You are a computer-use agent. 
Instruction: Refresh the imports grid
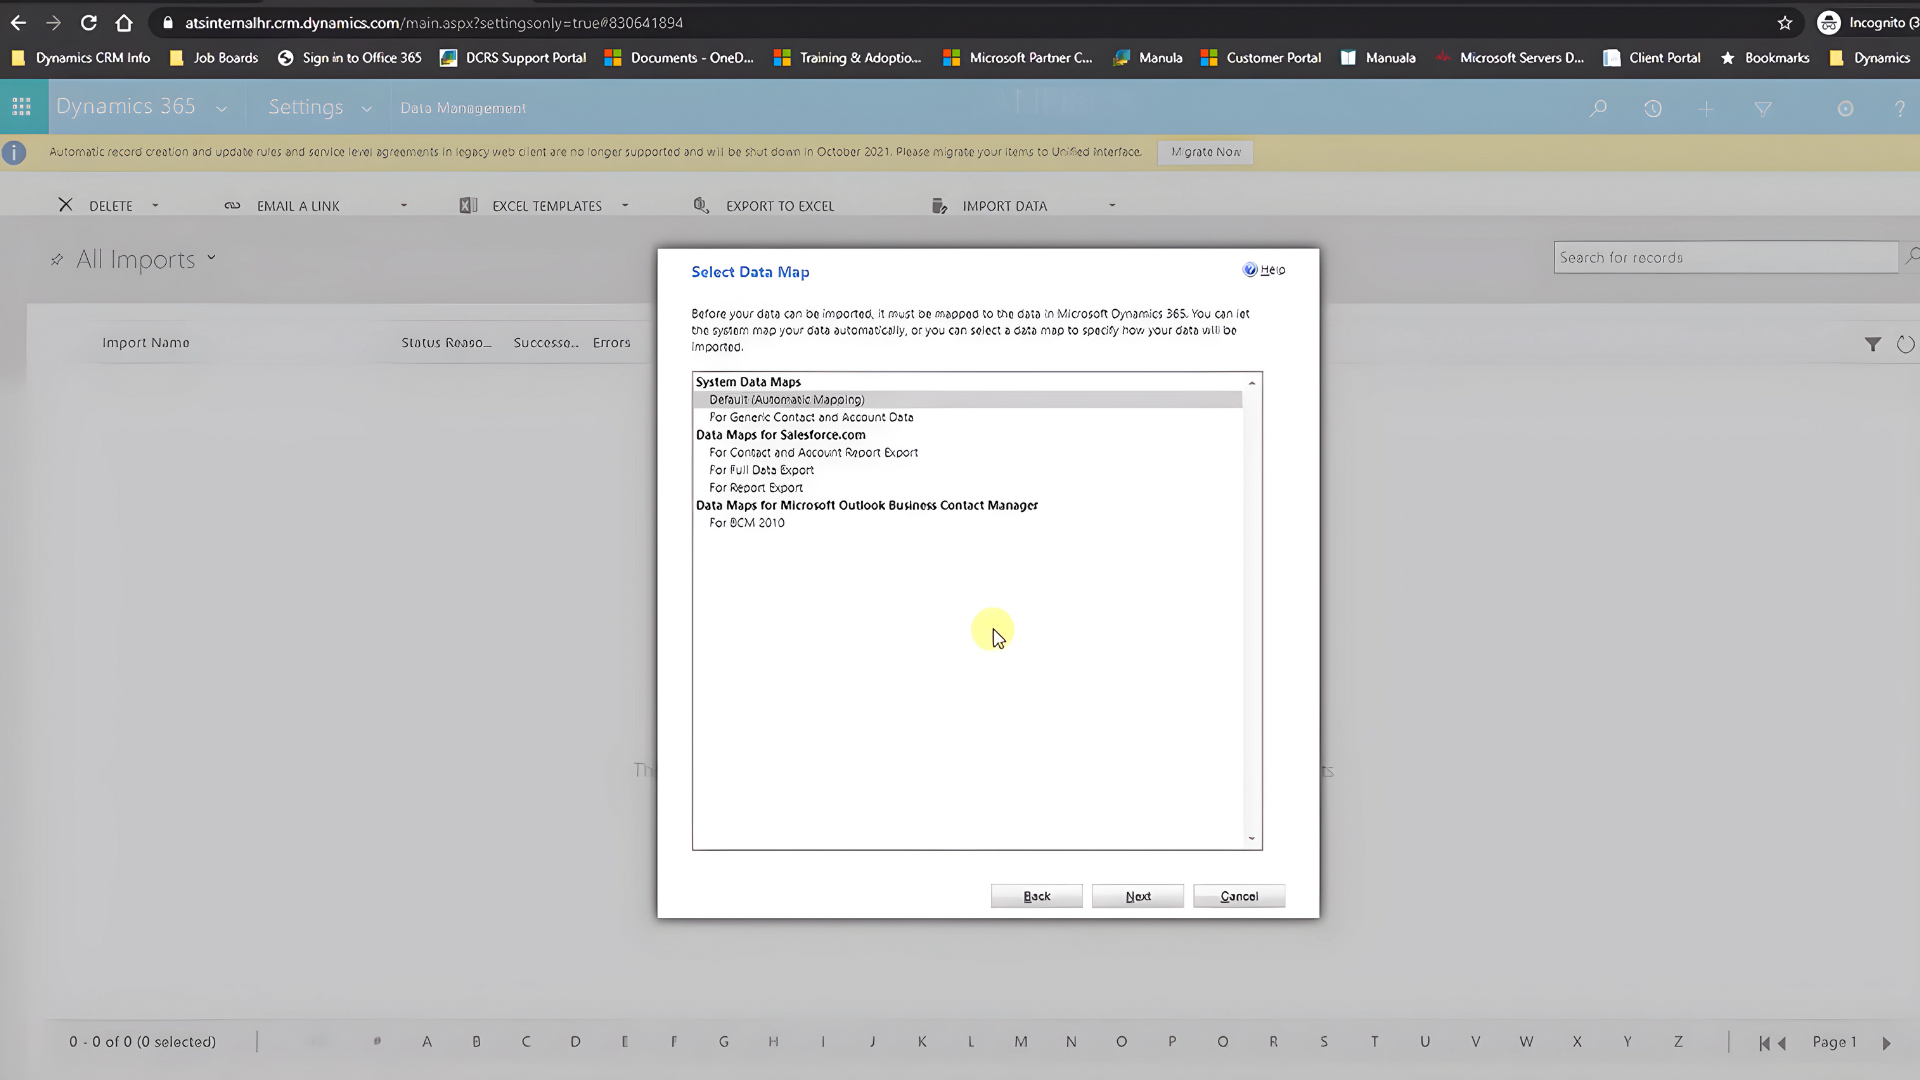click(x=1906, y=344)
